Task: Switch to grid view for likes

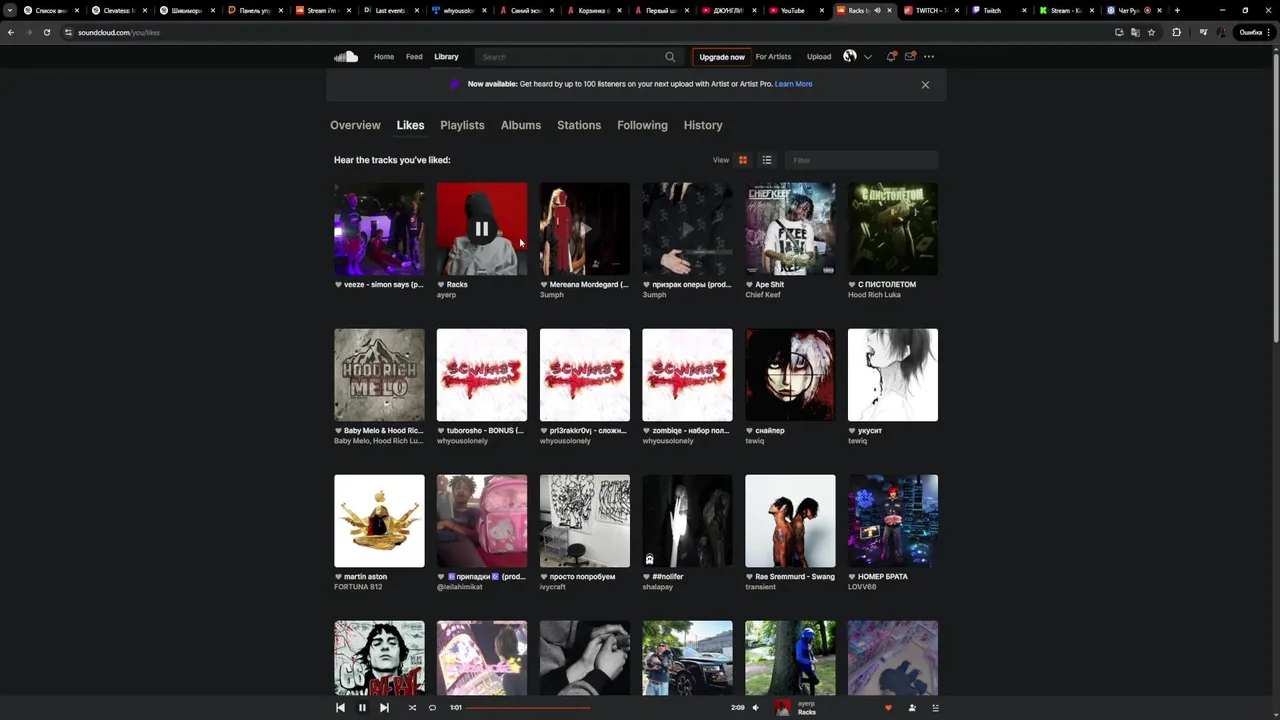Action: [743, 160]
